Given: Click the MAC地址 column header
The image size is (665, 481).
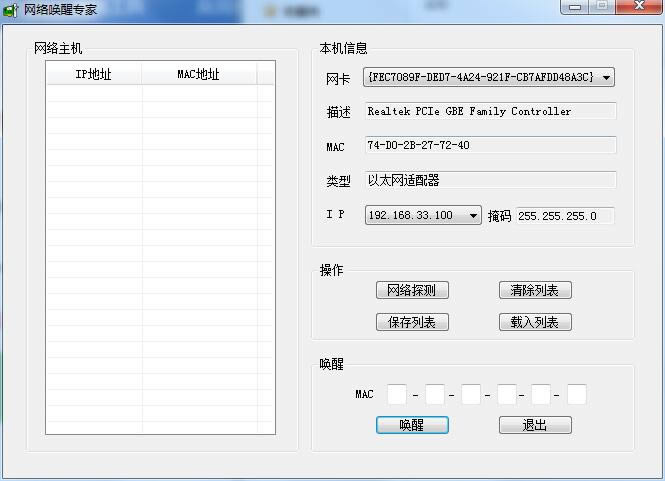Looking at the screenshot, I should point(198,74).
